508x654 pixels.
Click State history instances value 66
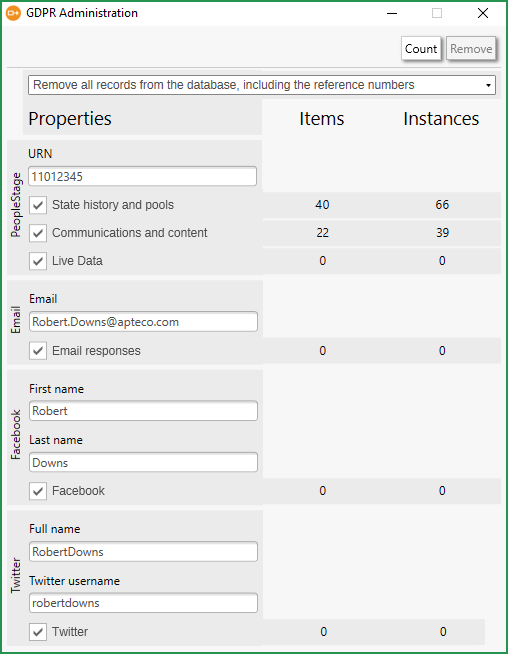[442, 205]
